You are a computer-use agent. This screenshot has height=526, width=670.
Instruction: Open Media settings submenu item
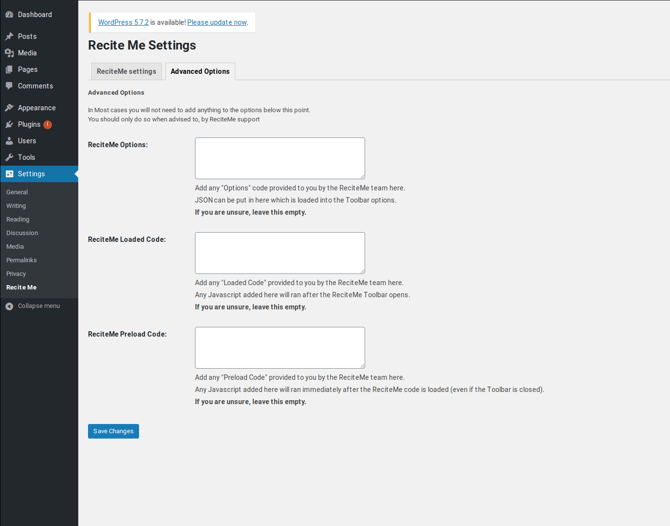point(15,247)
